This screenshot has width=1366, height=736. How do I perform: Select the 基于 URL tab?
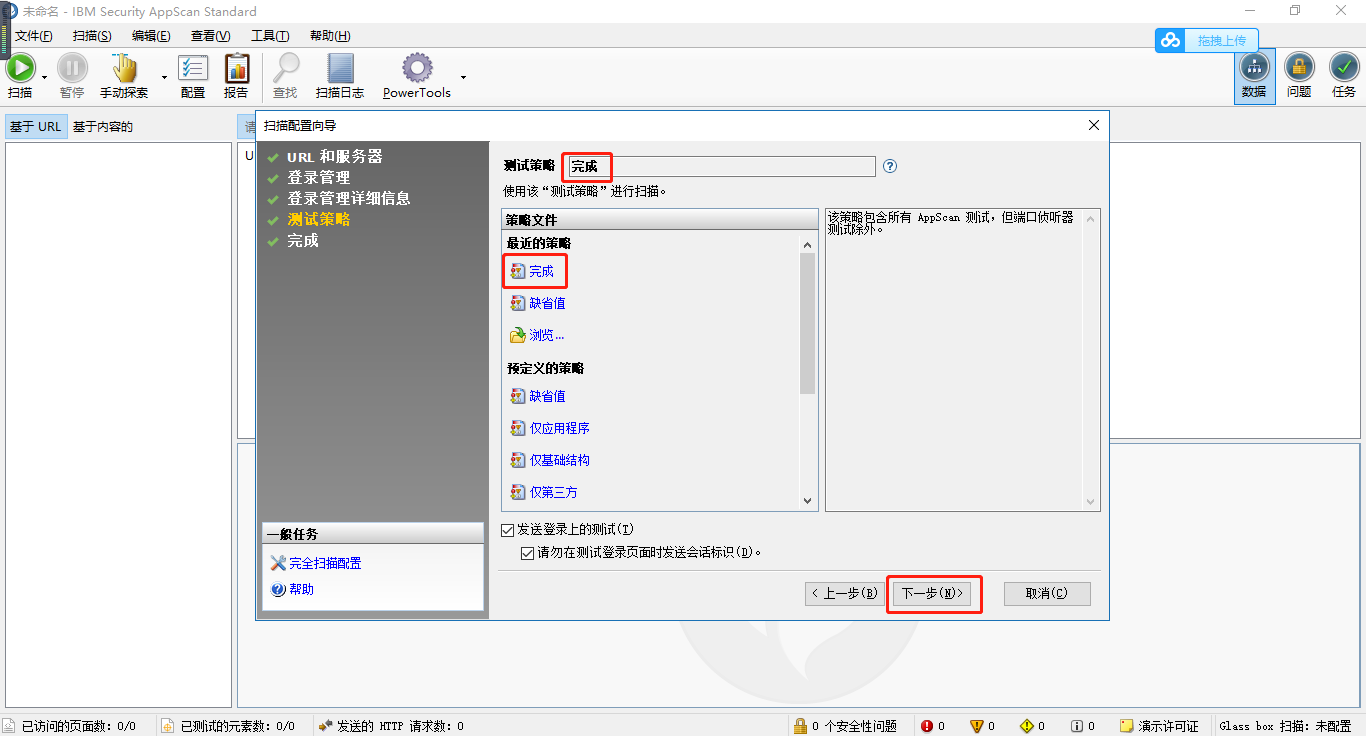tap(36, 127)
